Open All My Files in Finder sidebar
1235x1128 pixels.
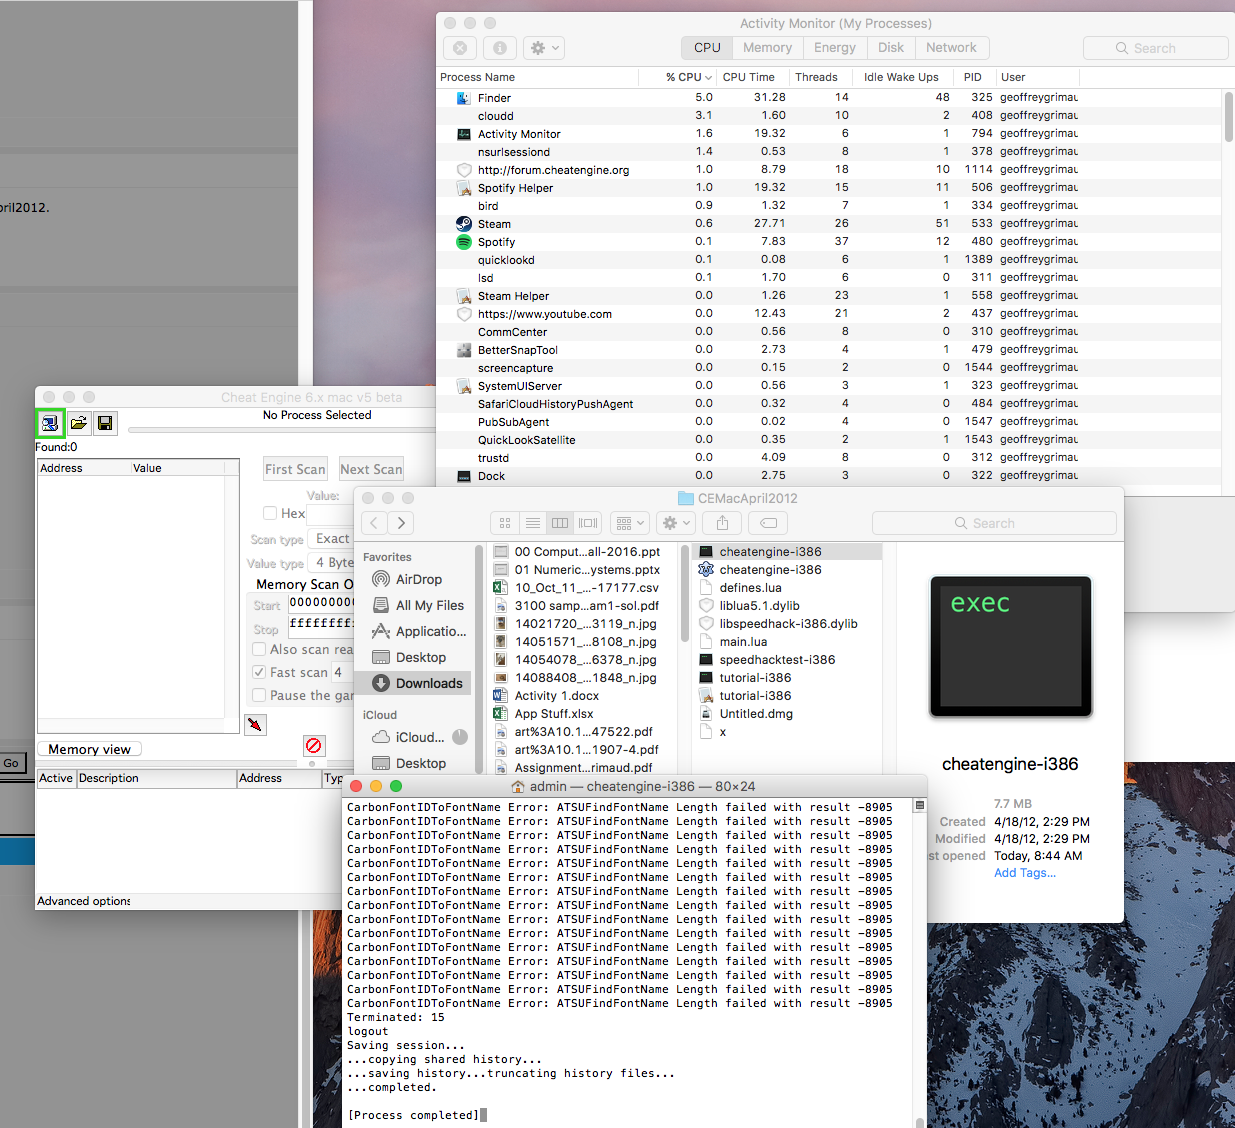pyautogui.click(x=418, y=605)
